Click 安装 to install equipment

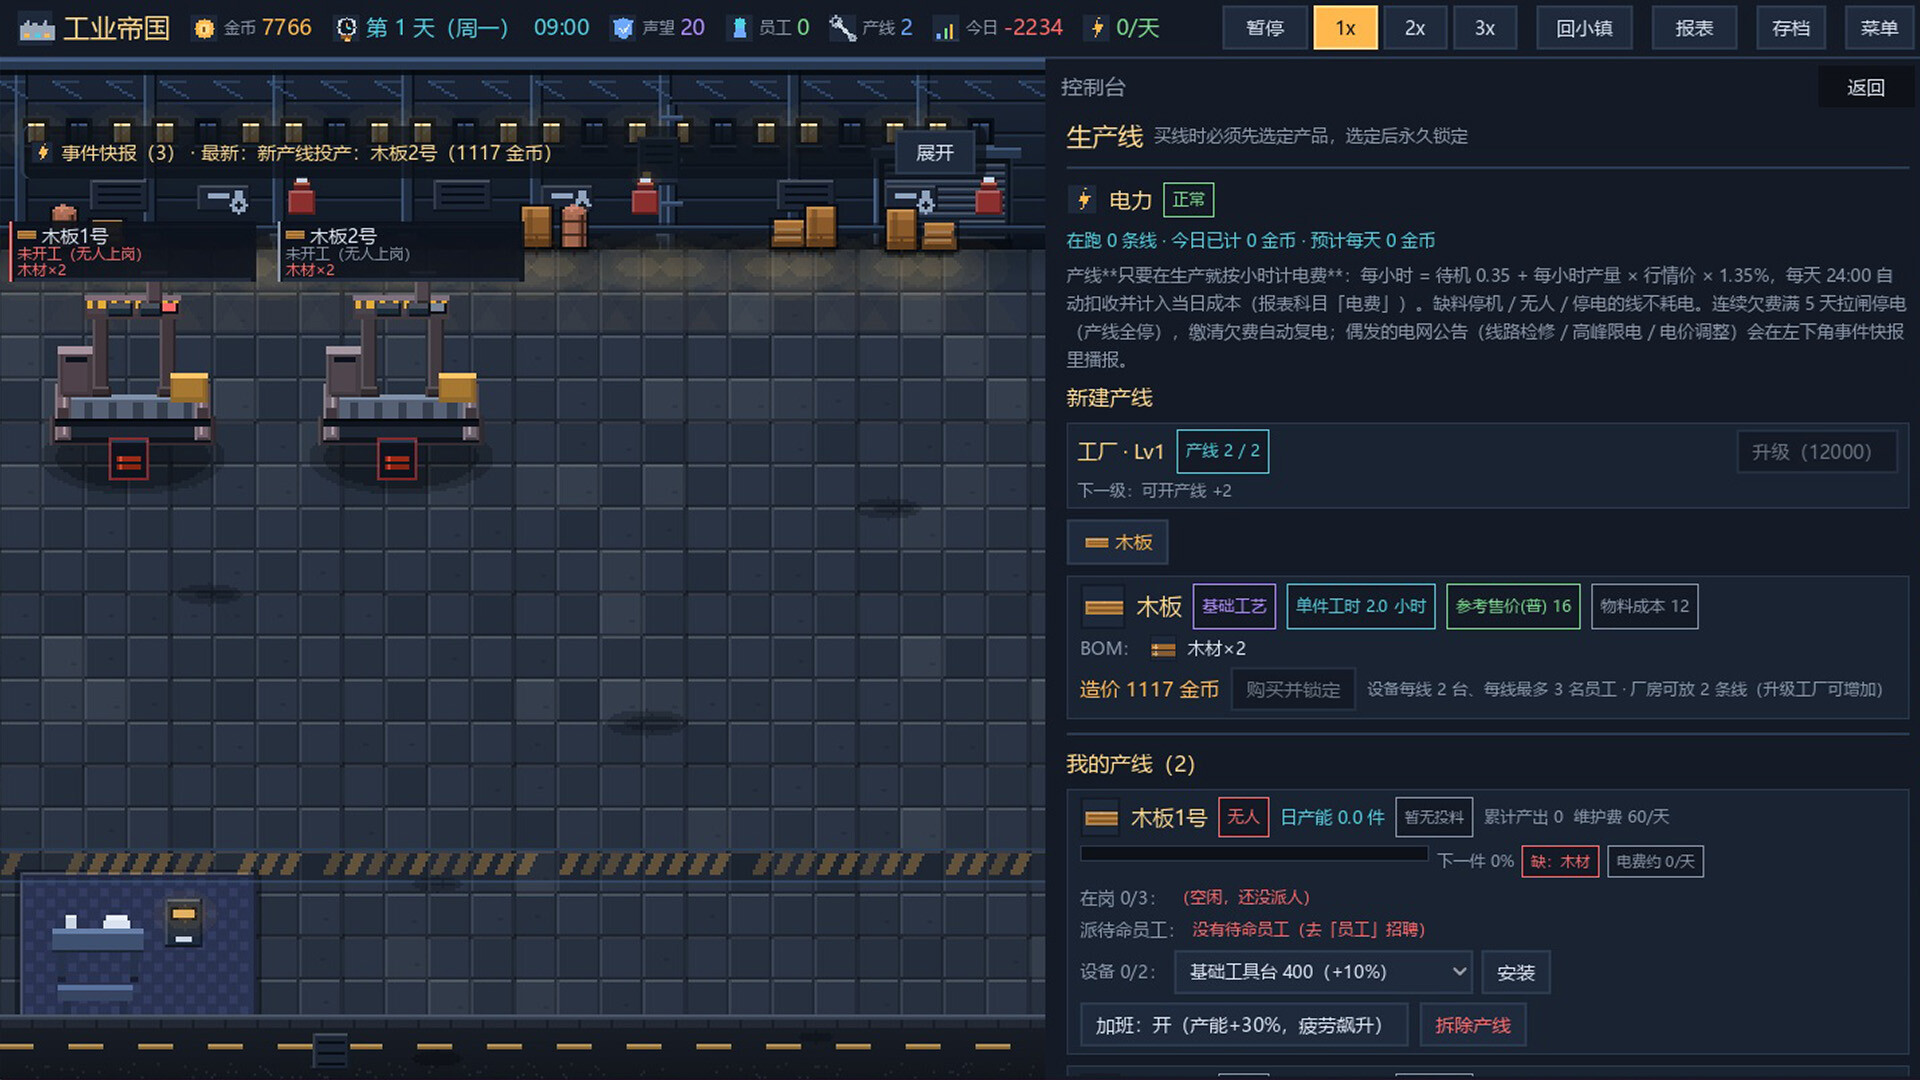click(x=1516, y=972)
